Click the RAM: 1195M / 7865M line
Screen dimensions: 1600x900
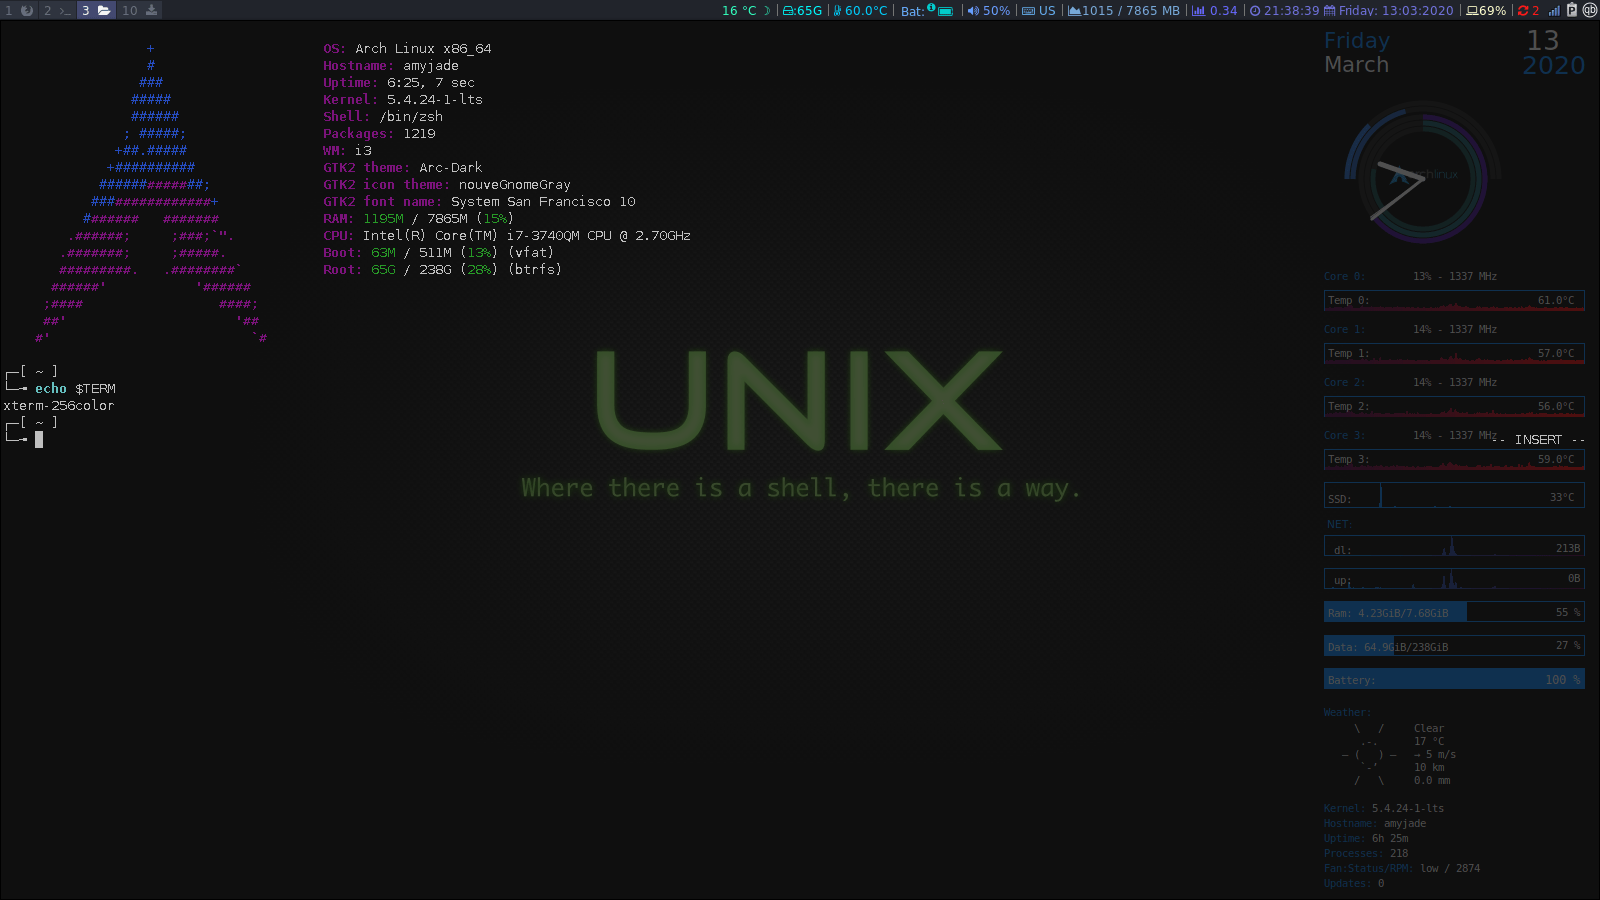pos(419,218)
